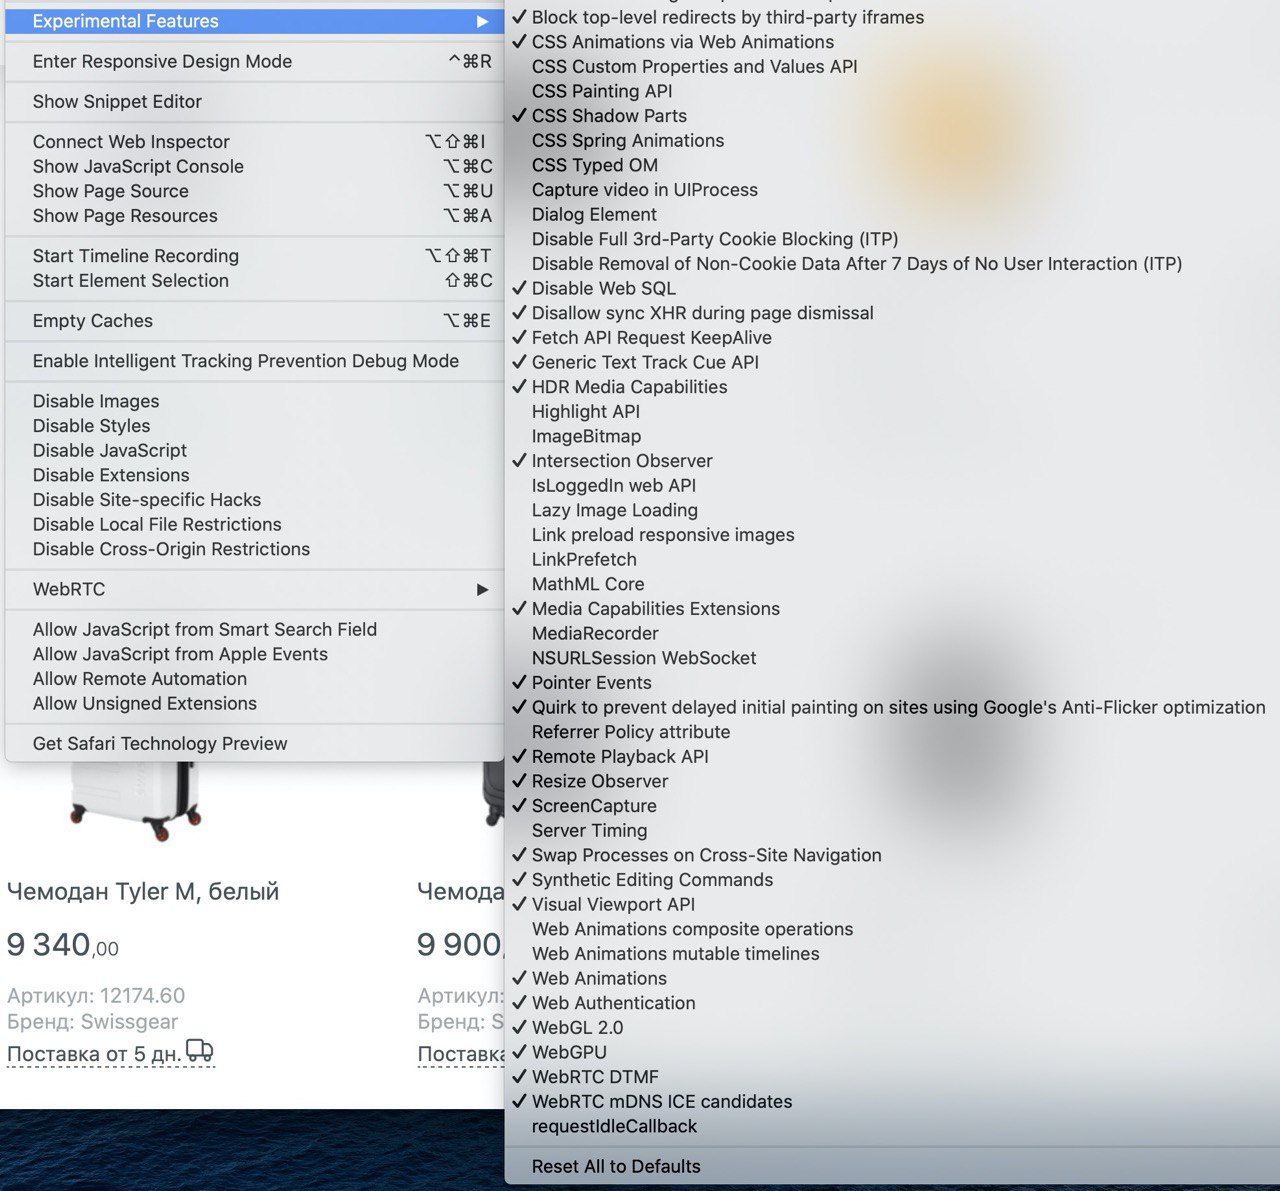Toggle Allow JavaScript from Smart Search Field
1280x1191 pixels.
click(254, 629)
